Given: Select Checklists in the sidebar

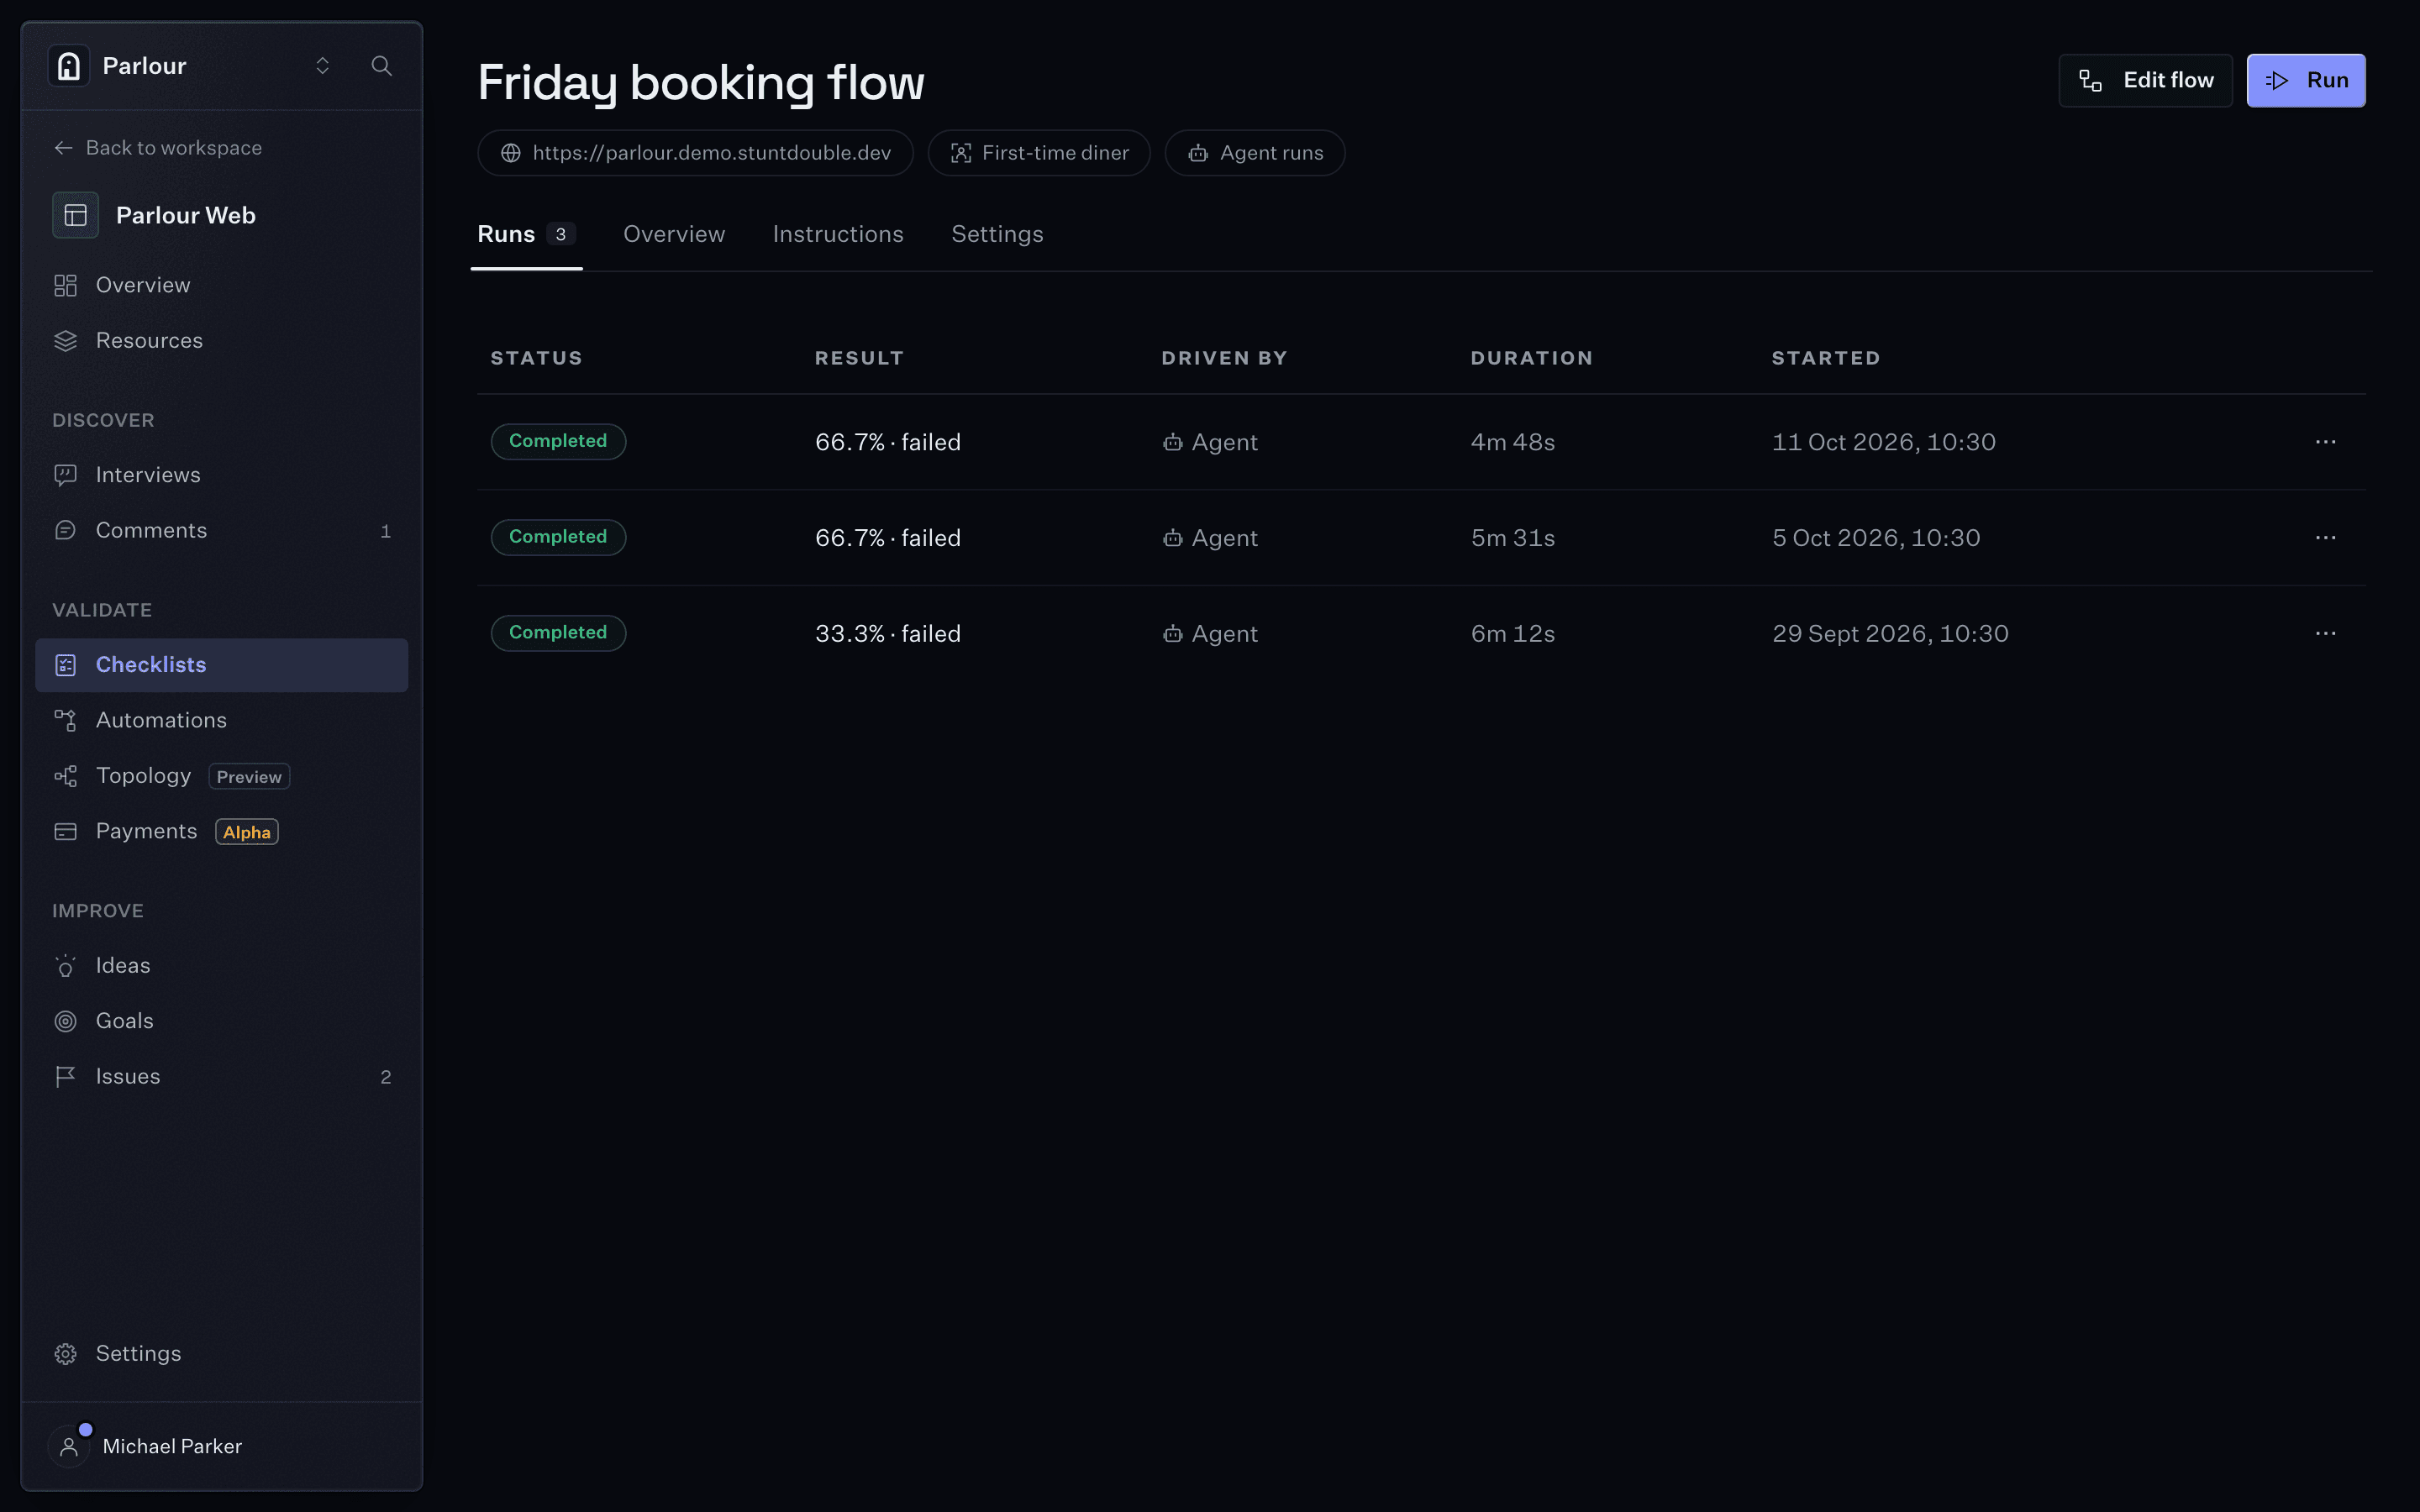Looking at the screenshot, I should tap(221, 665).
